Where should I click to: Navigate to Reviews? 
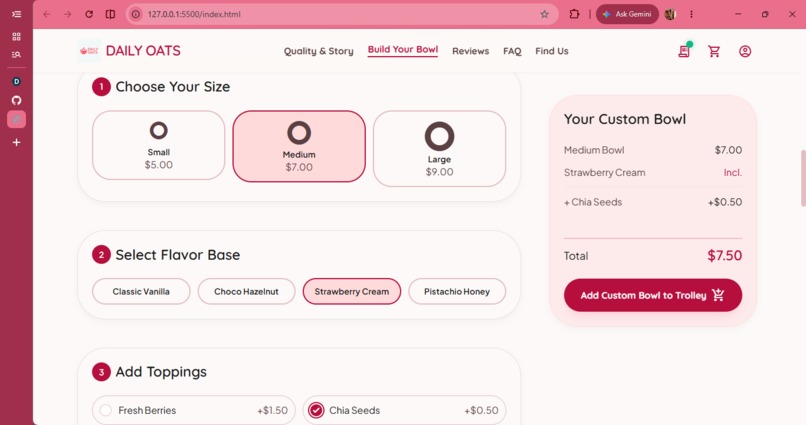(x=470, y=51)
